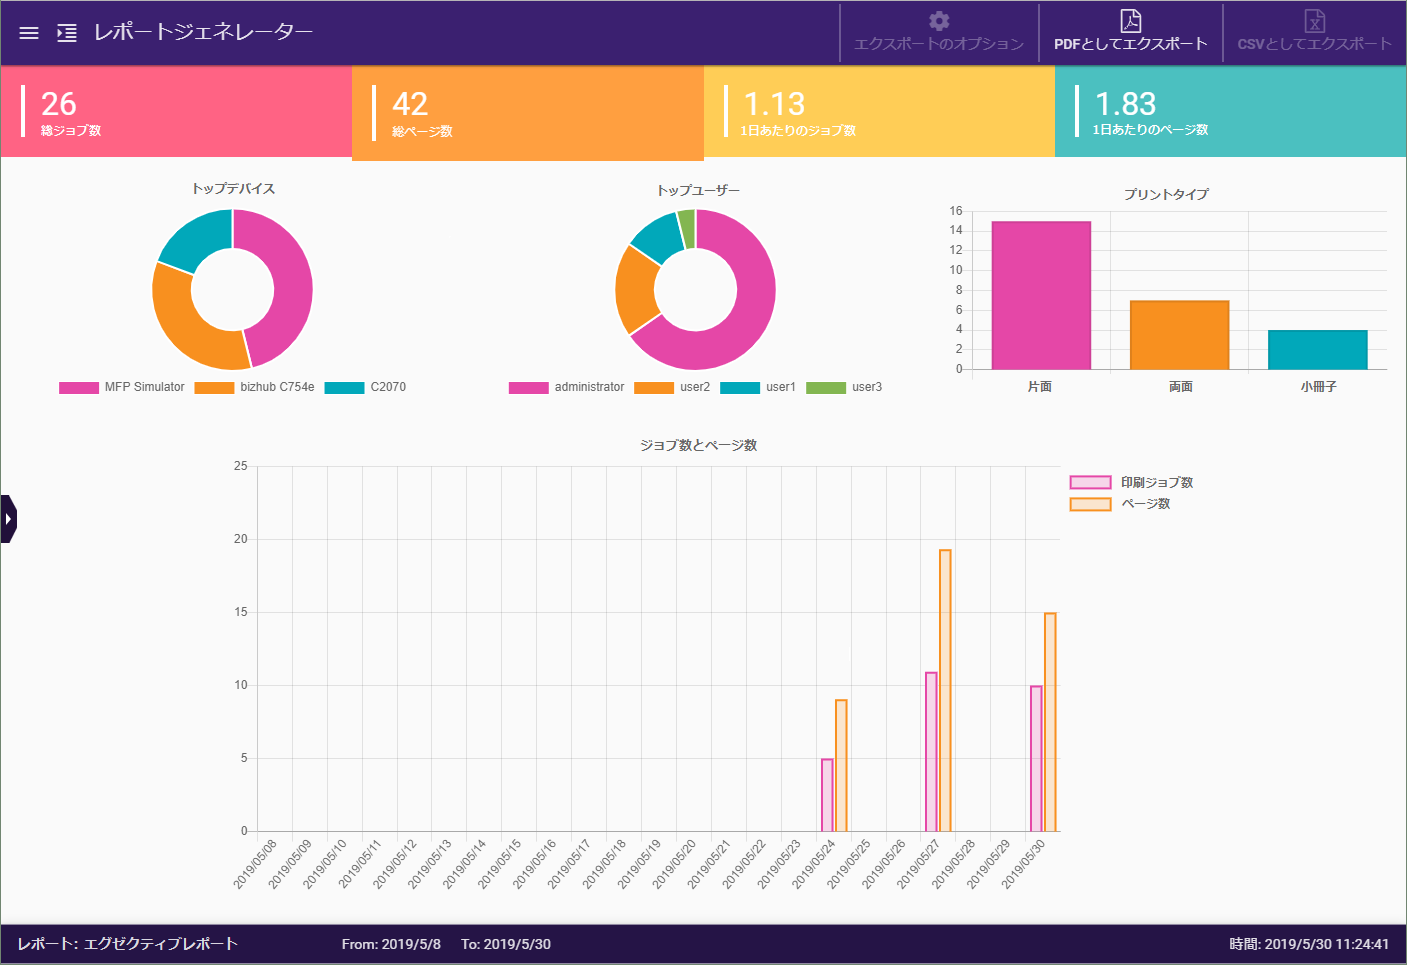Expand the collapsed left side panel arrow
Screen dimensions: 1407x966
[x=8, y=519]
